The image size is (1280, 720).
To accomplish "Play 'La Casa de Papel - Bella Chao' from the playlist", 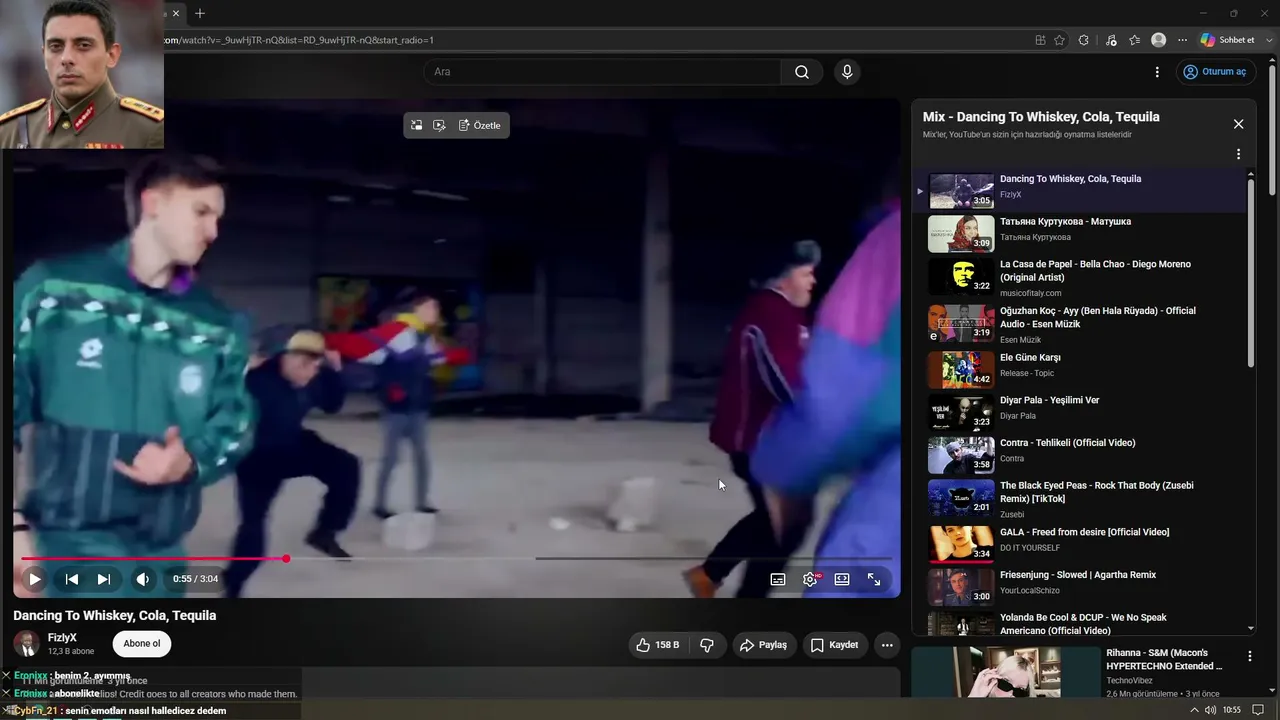I will pyautogui.click(x=1081, y=277).
